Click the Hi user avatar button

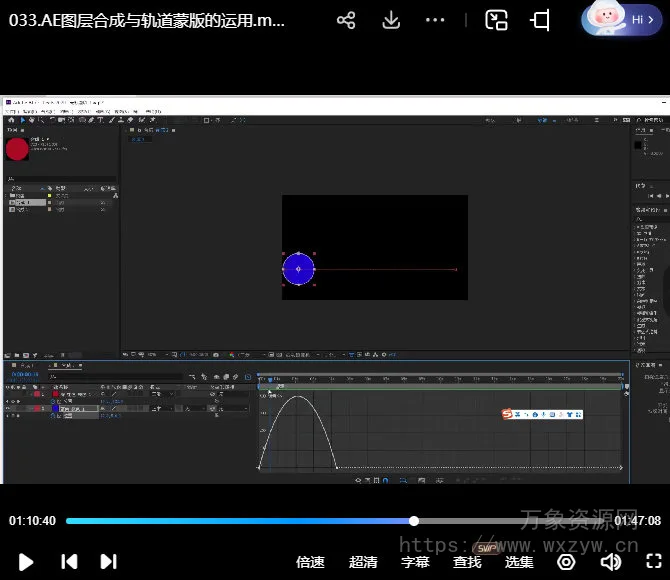tap(624, 19)
